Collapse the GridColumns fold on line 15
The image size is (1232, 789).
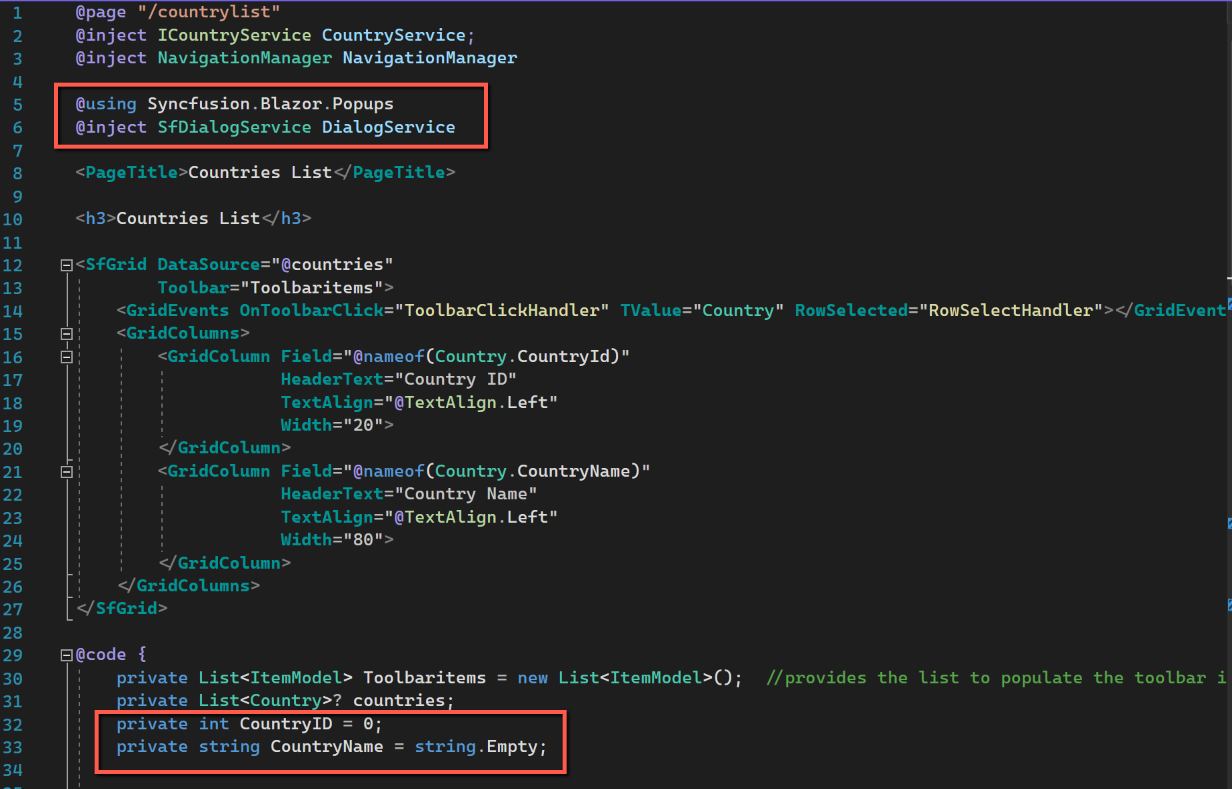[x=66, y=332]
